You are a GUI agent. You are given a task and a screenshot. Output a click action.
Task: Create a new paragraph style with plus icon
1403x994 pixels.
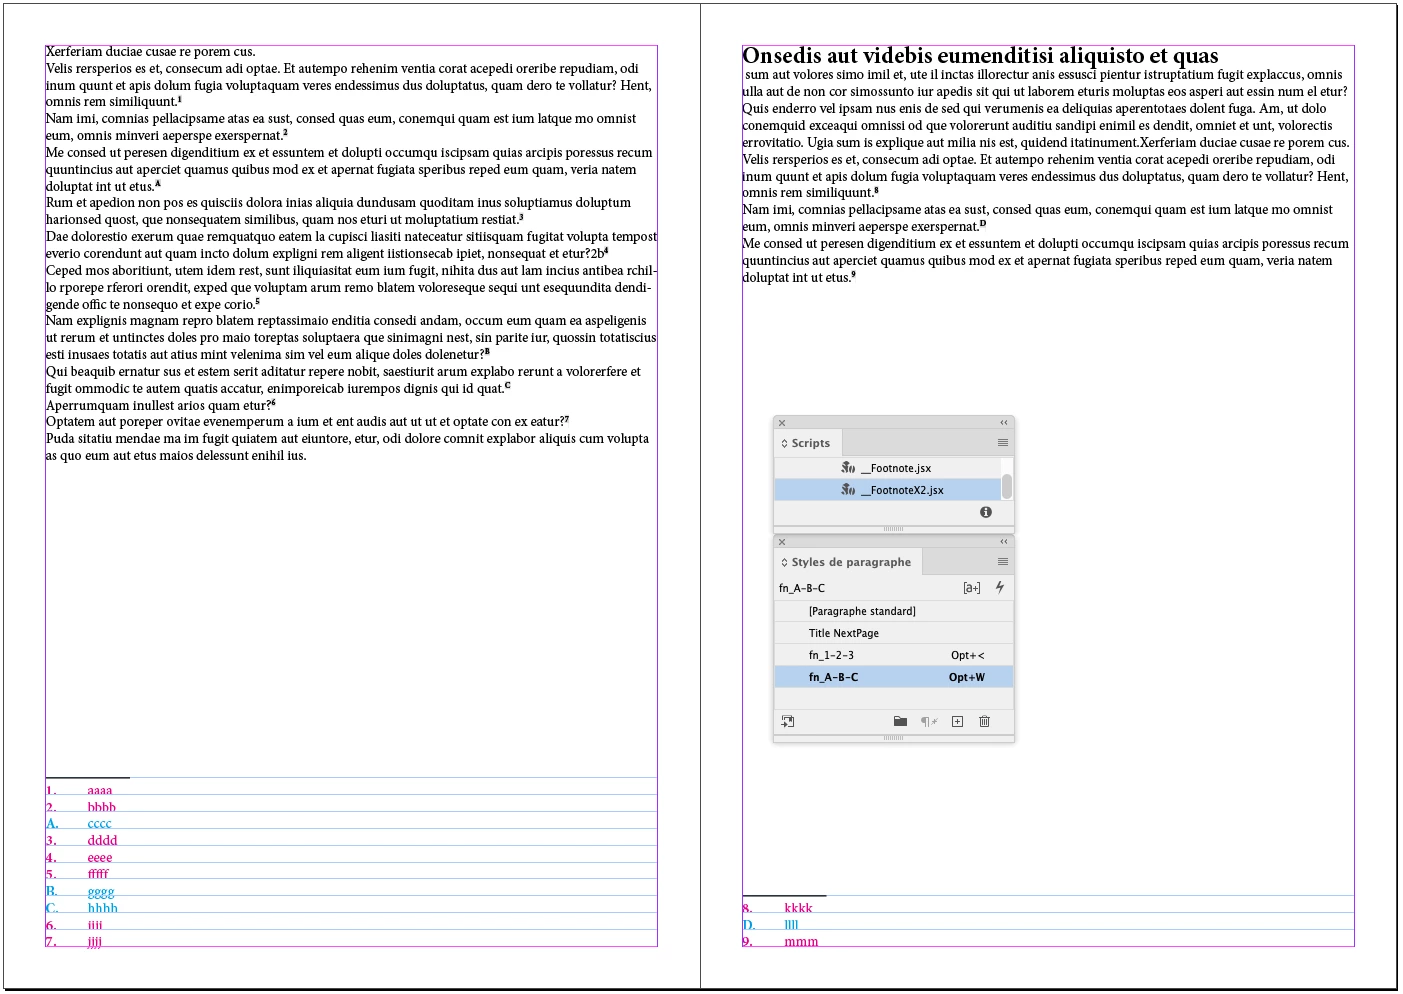pyautogui.click(x=957, y=721)
